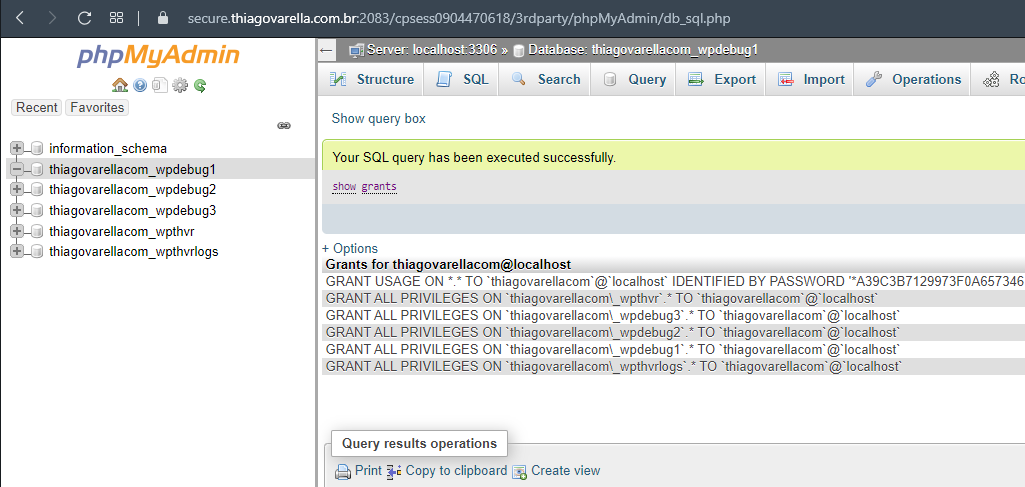Image resolution: width=1025 pixels, height=487 pixels.
Task: Click the 'show' keyword in executed query
Action: 344,186
